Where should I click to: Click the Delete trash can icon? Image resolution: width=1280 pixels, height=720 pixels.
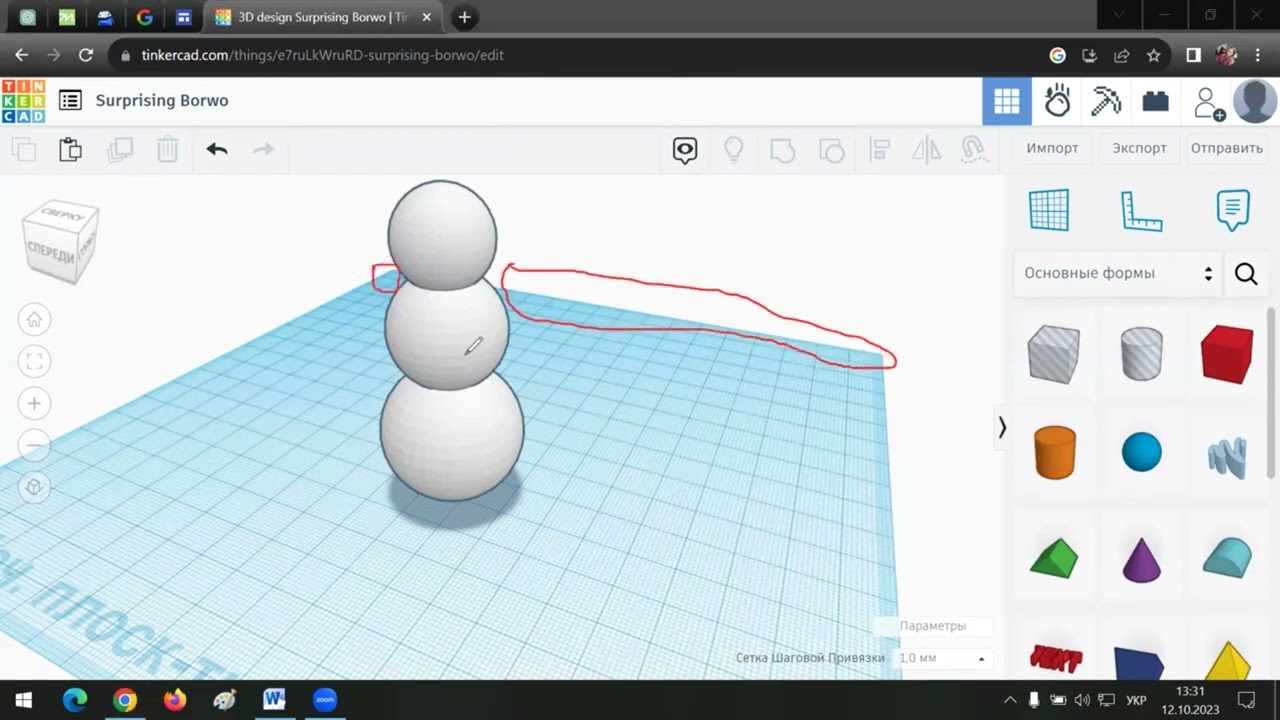[167, 150]
